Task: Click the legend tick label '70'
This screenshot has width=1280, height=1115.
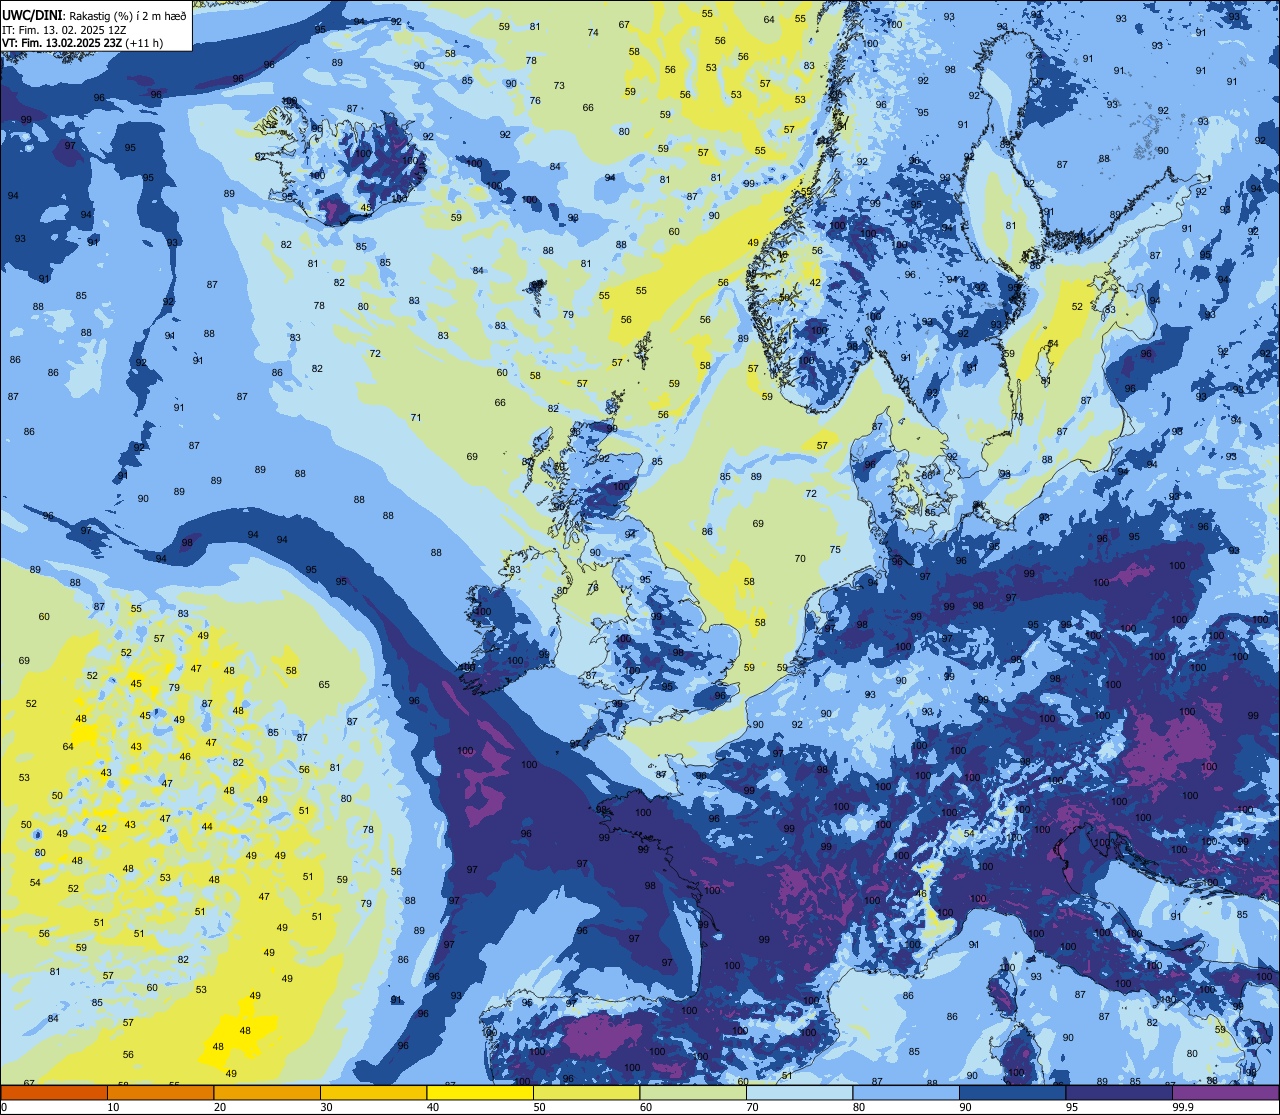Action: tap(752, 1107)
